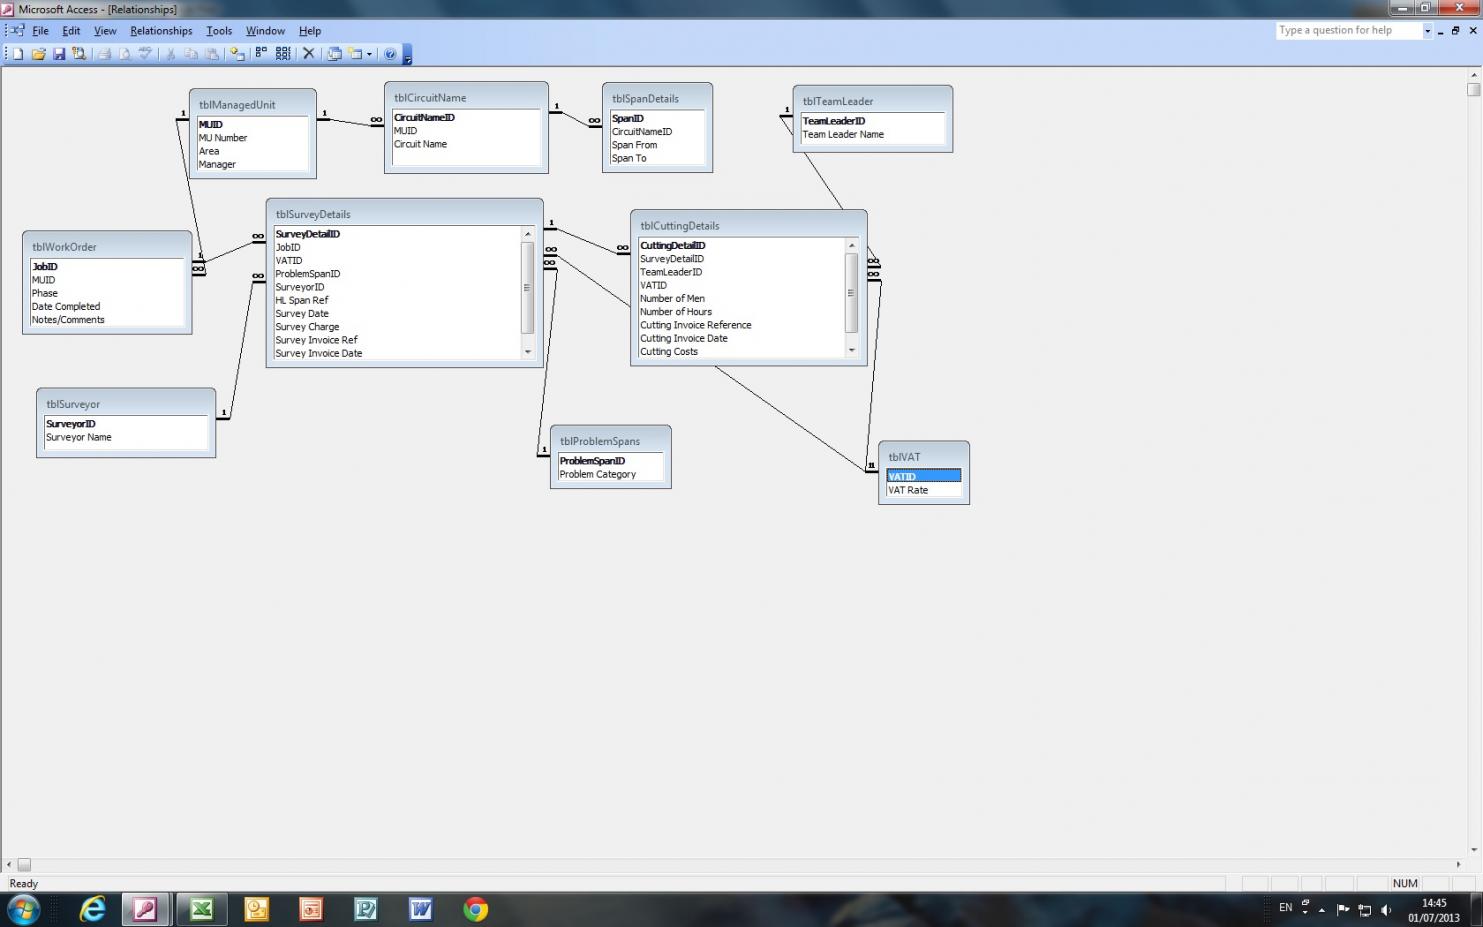Click the Print Preview toolbar icon

click(x=125, y=54)
